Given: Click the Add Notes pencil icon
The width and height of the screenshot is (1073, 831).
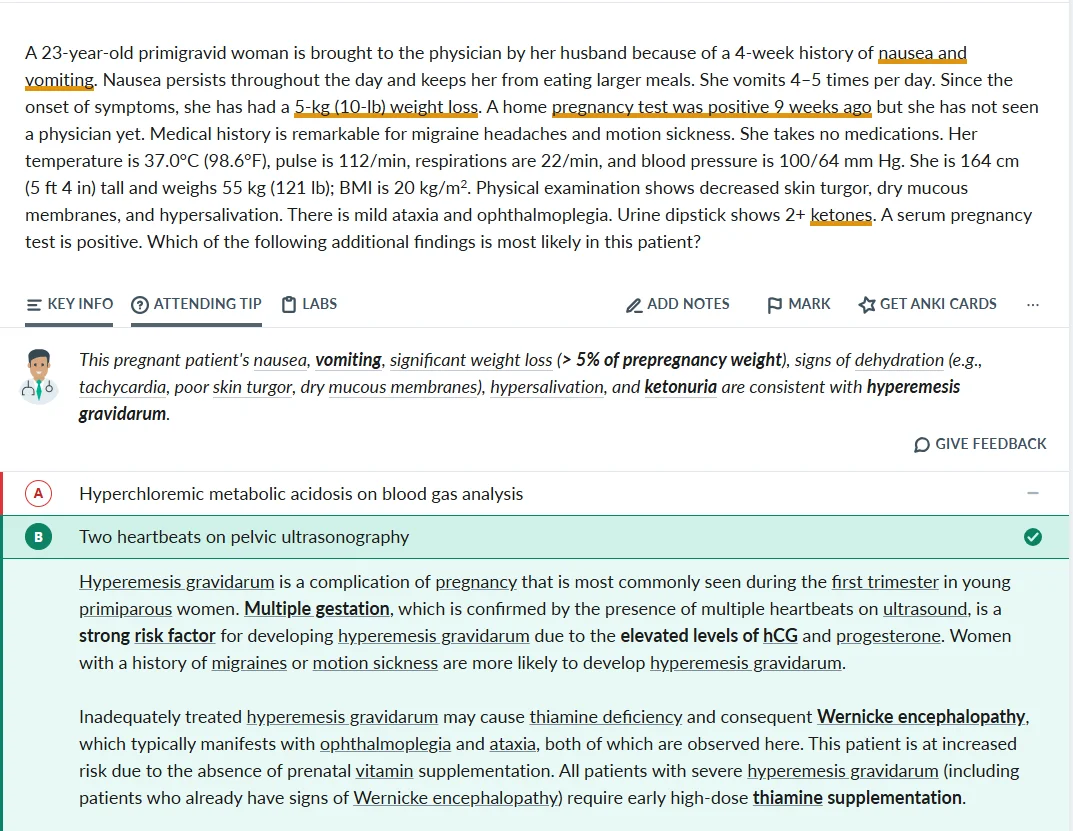Looking at the screenshot, I should tap(634, 305).
